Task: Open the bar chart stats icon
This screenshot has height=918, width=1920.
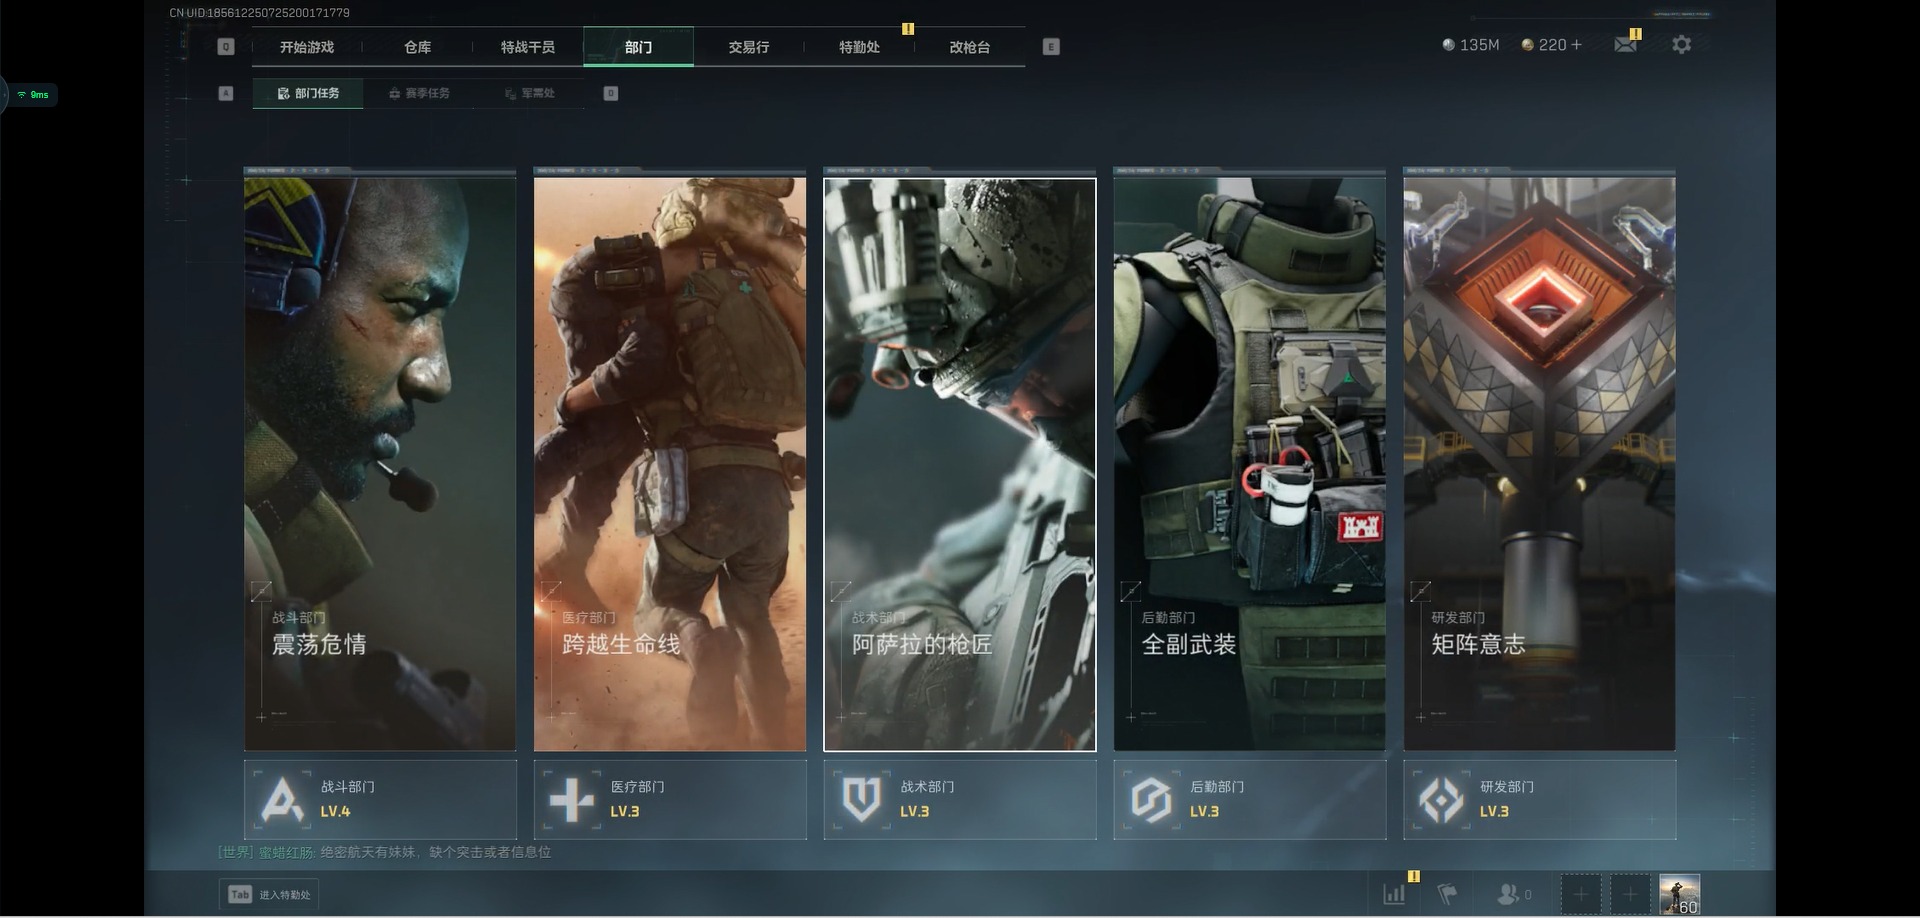Action: (x=1394, y=894)
